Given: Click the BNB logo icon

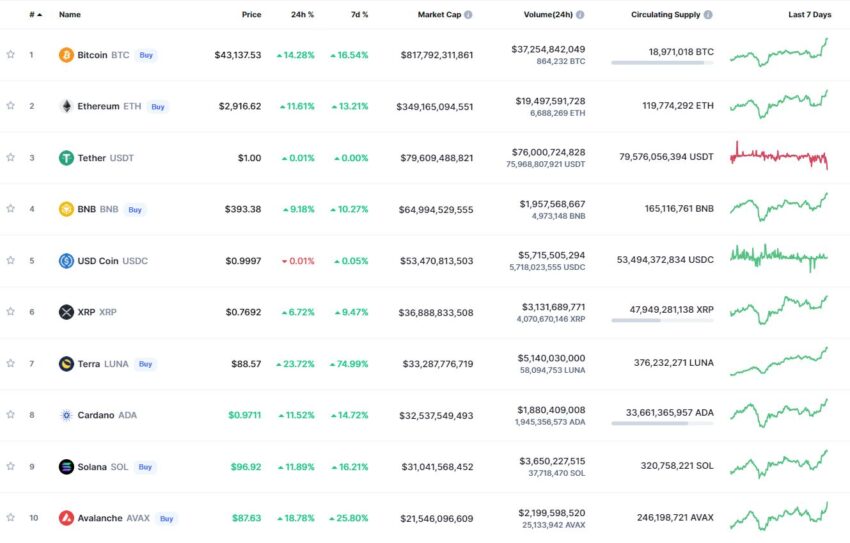Looking at the screenshot, I should click(66, 209).
